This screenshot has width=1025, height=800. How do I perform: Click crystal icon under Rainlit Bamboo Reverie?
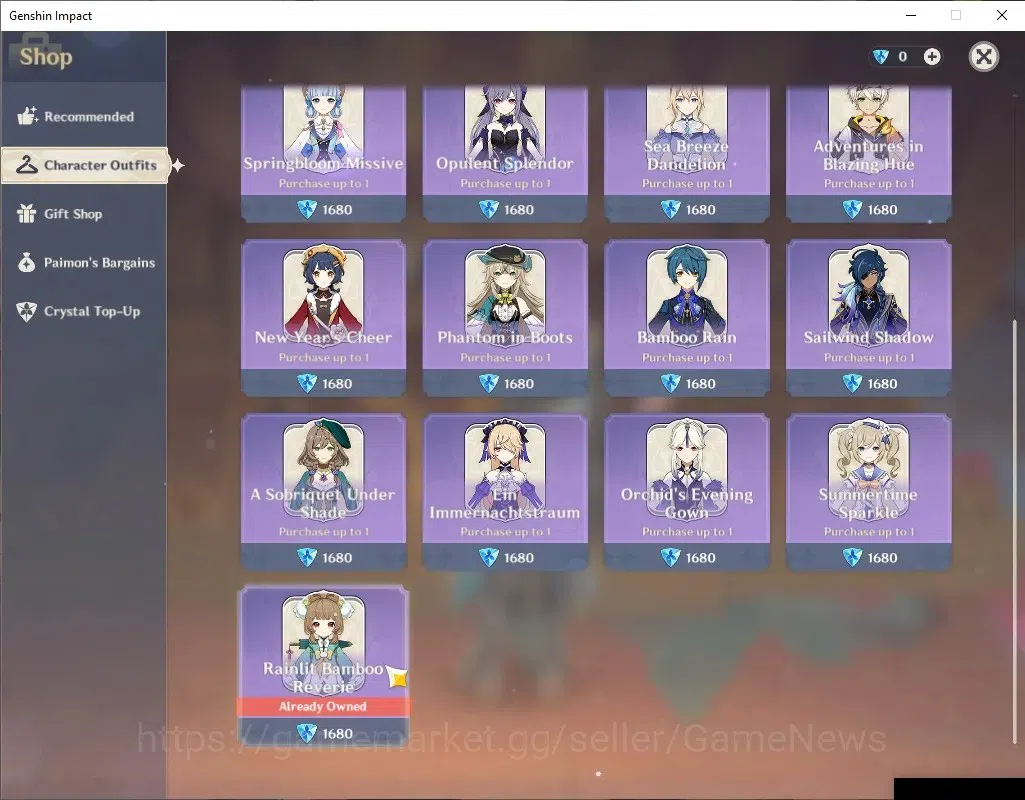coord(307,733)
